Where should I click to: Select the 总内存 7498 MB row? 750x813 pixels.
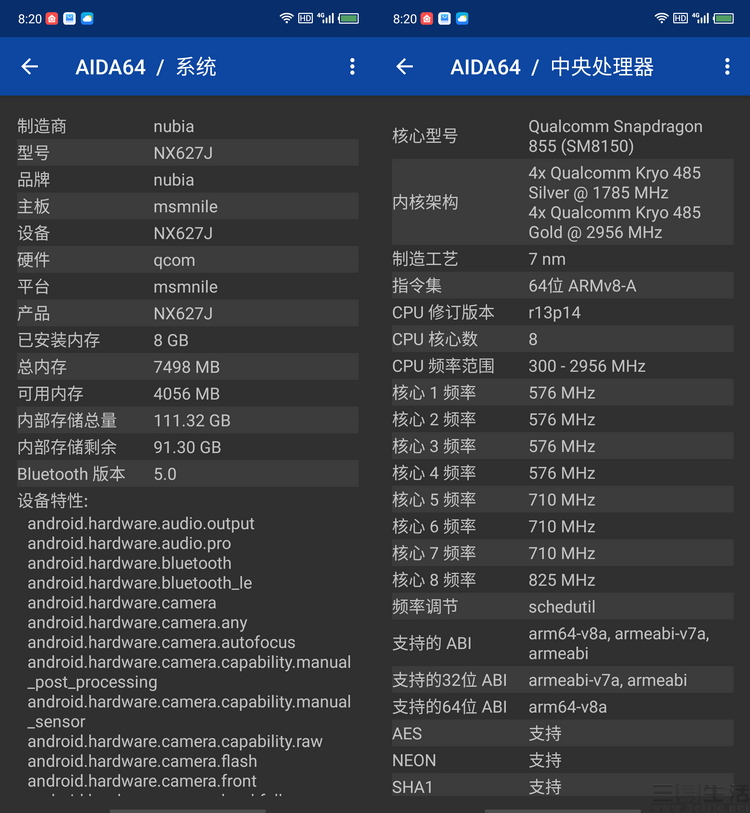click(x=188, y=367)
